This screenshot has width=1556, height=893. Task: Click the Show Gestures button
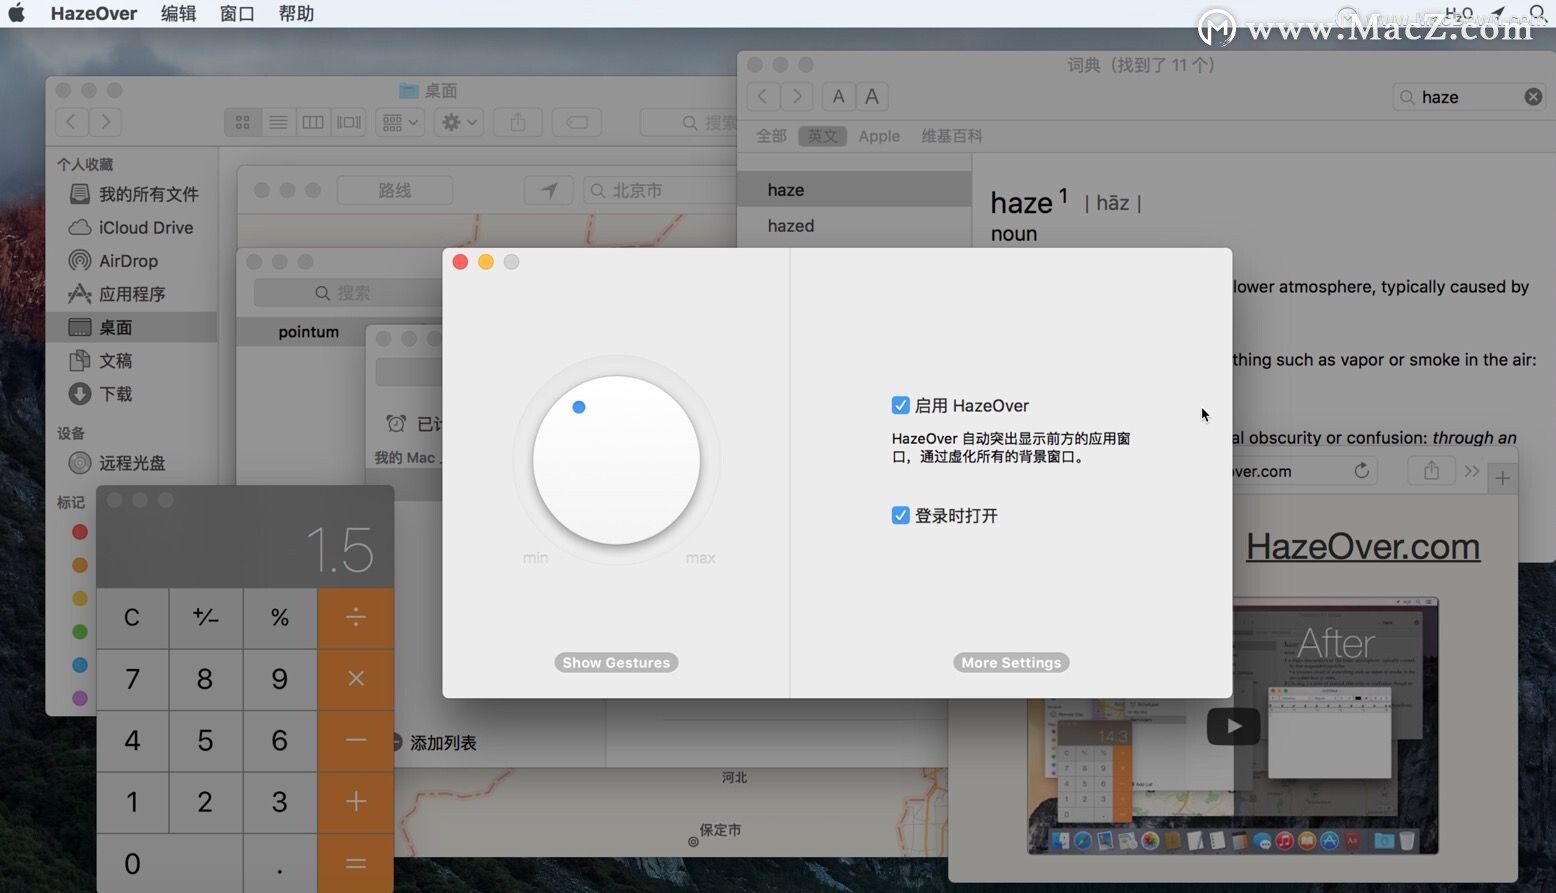[616, 662]
